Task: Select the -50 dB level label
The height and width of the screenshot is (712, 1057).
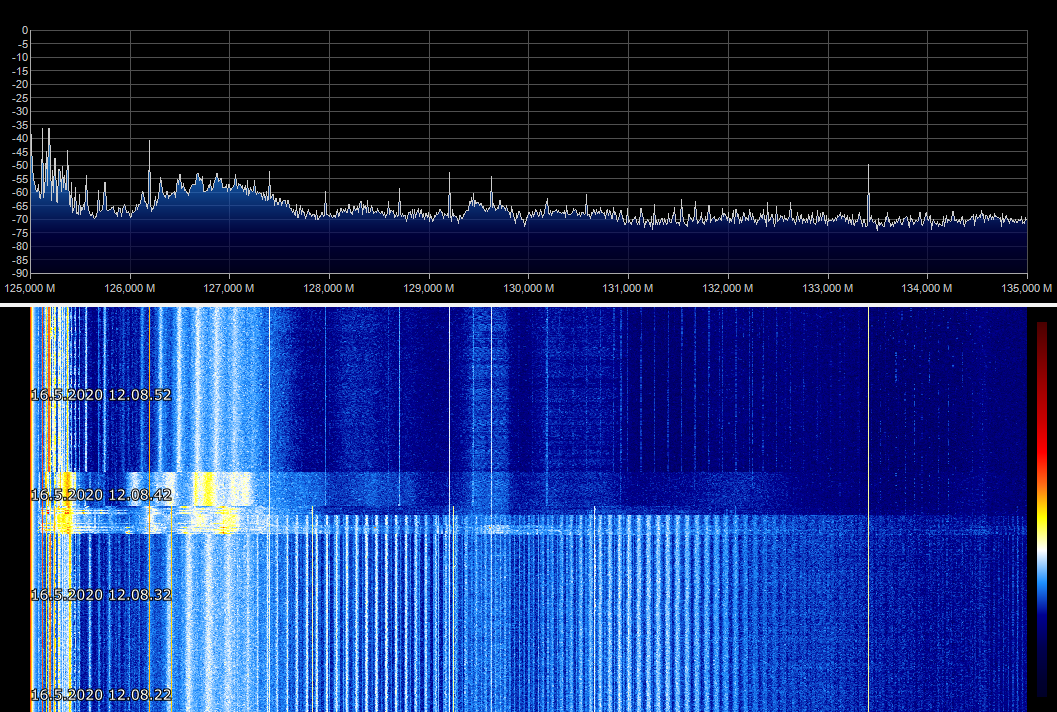Action: pyautogui.click(x=20, y=166)
